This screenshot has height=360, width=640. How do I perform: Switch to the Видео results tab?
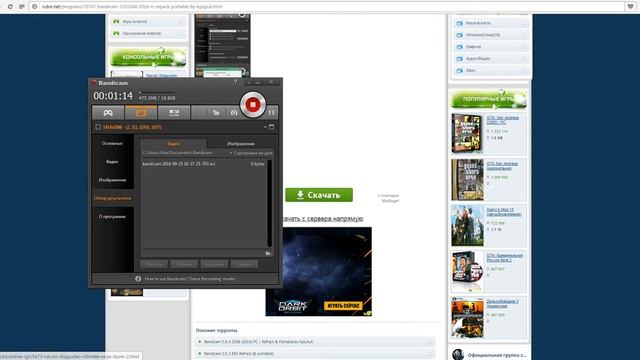pyautogui.click(x=173, y=144)
